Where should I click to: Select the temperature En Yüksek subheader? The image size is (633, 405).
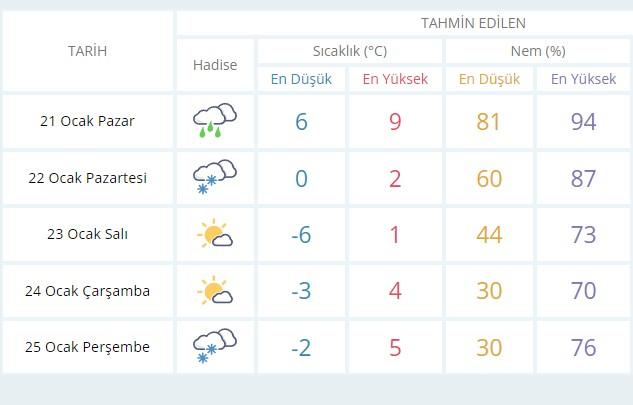point(395,79)
